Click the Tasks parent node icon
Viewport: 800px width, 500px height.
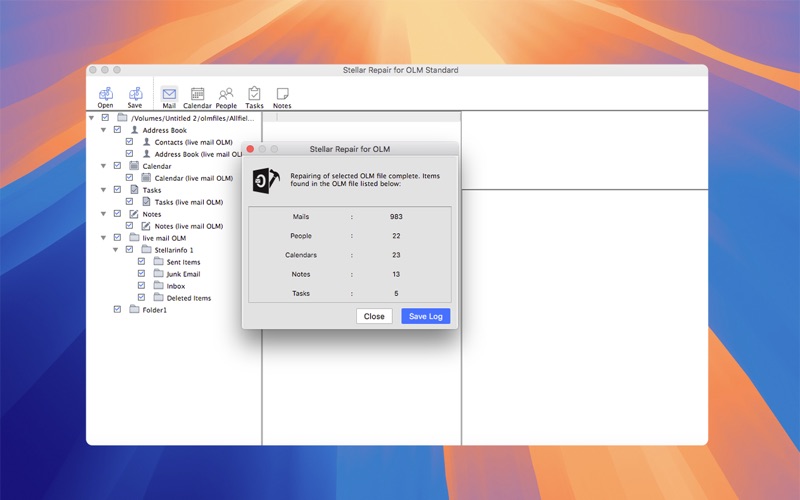134,189
